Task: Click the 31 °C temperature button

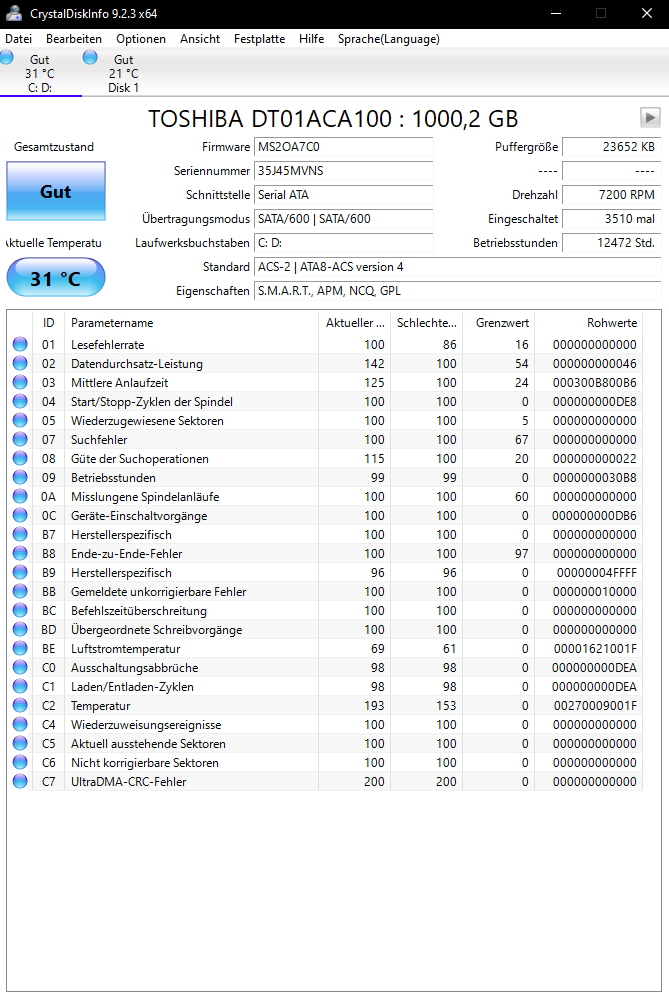Action: tap(56, 278)
